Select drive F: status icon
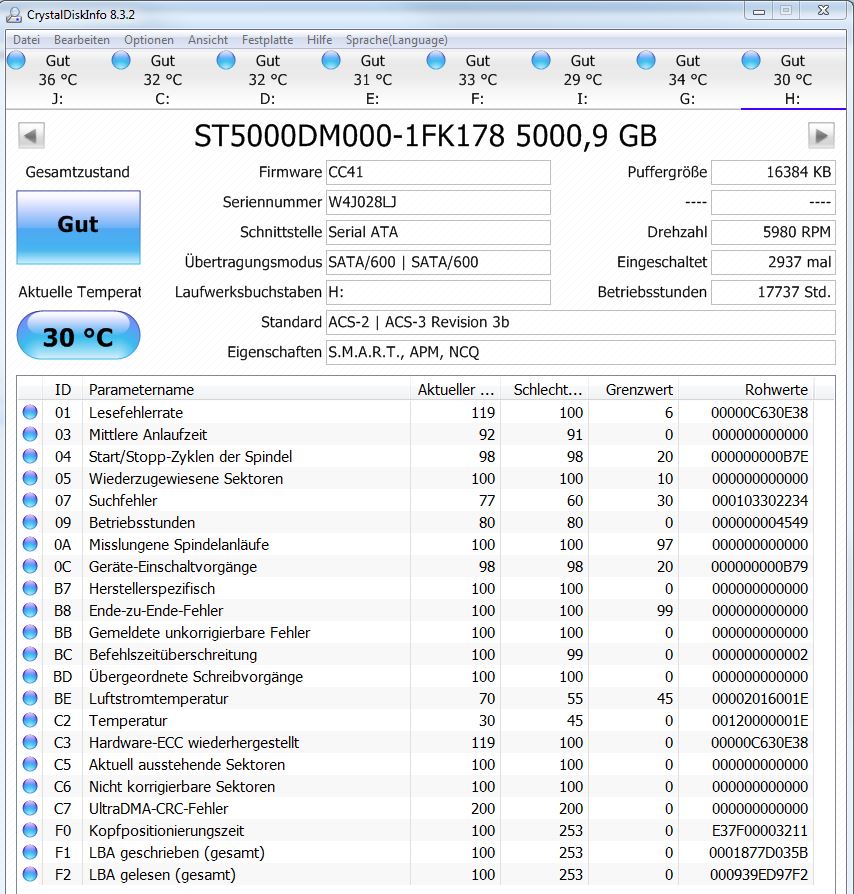Viewport: 854px width, 894px height. click(x=436, y=60)
